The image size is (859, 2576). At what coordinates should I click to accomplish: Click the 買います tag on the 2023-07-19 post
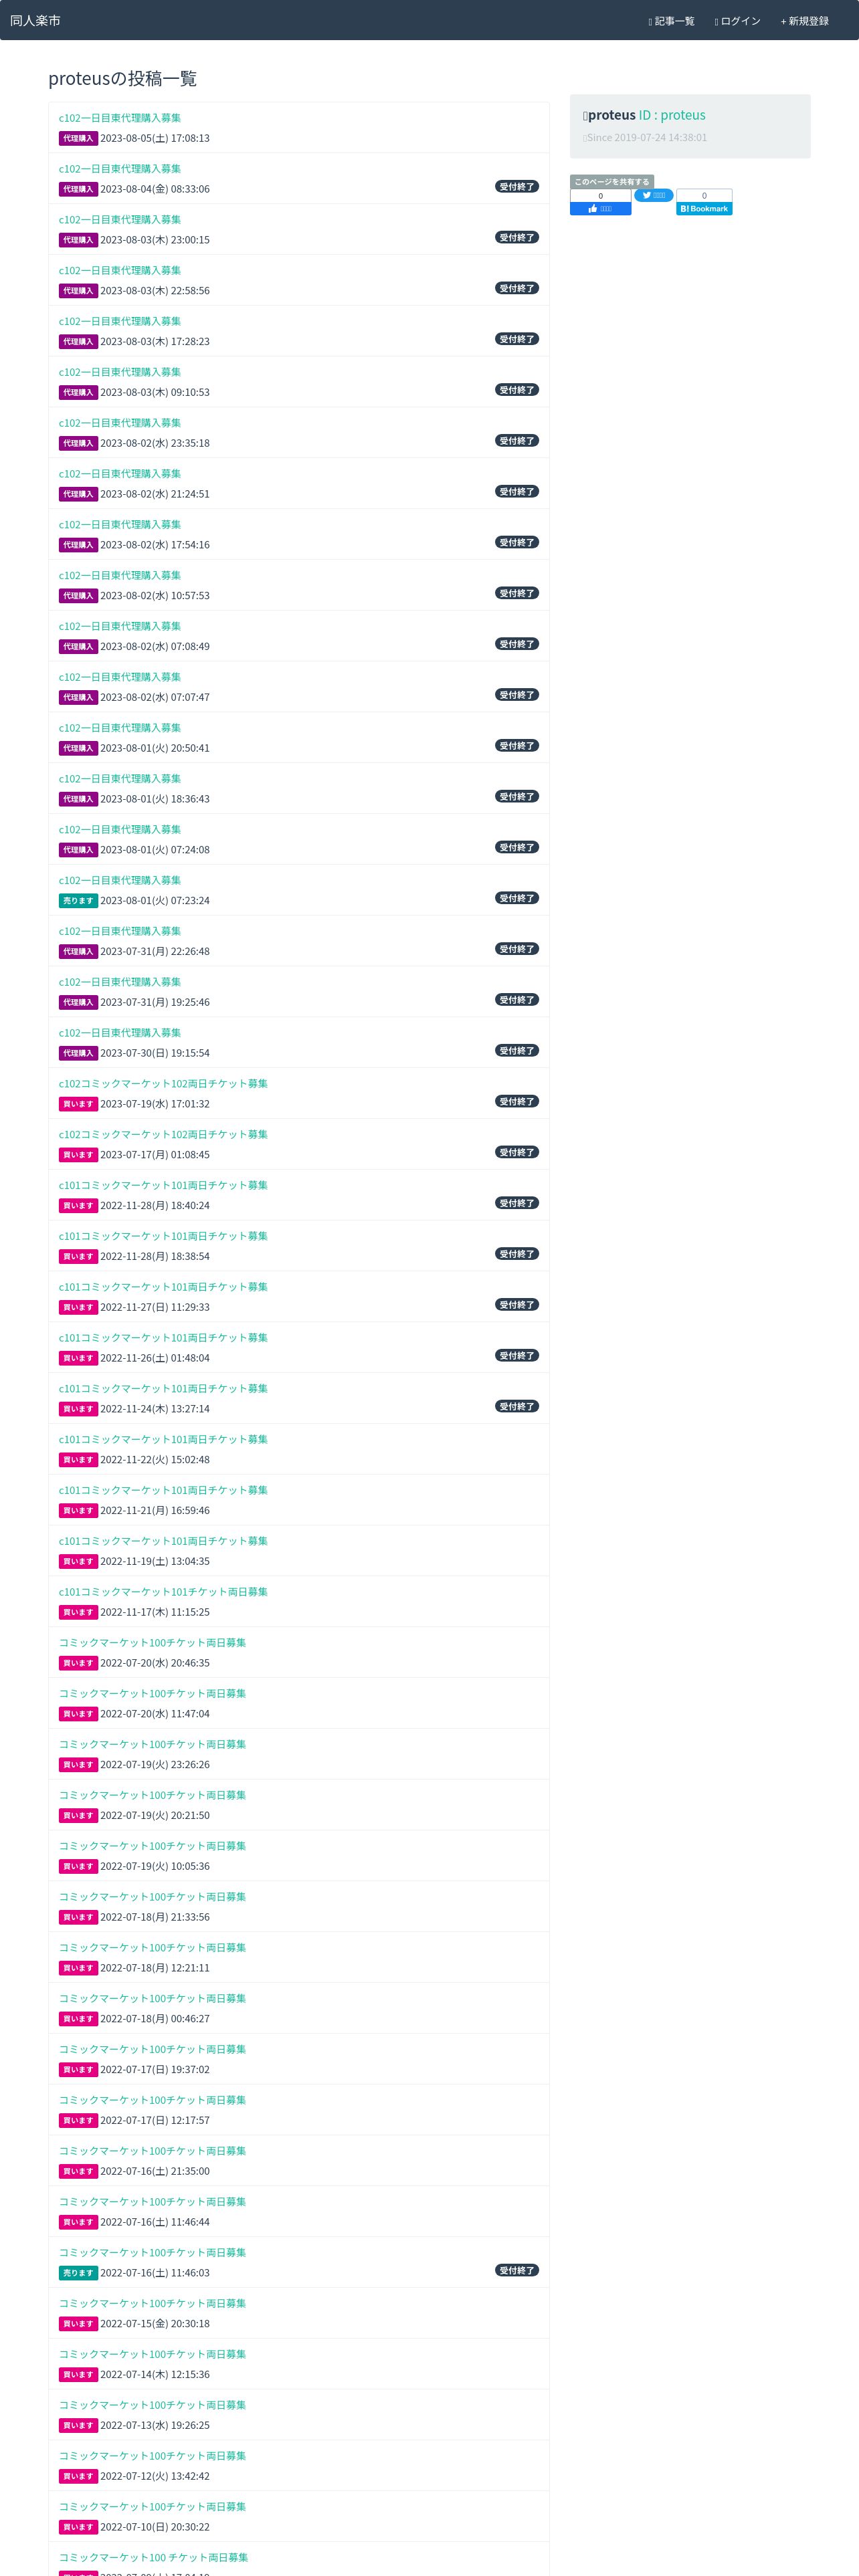pos(78,1104)
